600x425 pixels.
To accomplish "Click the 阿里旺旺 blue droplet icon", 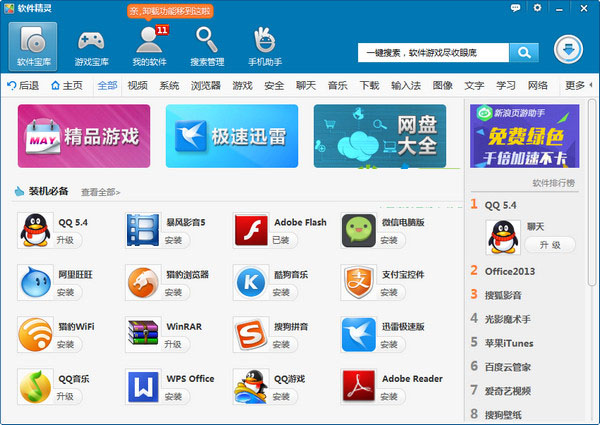I will click(35, 282).
